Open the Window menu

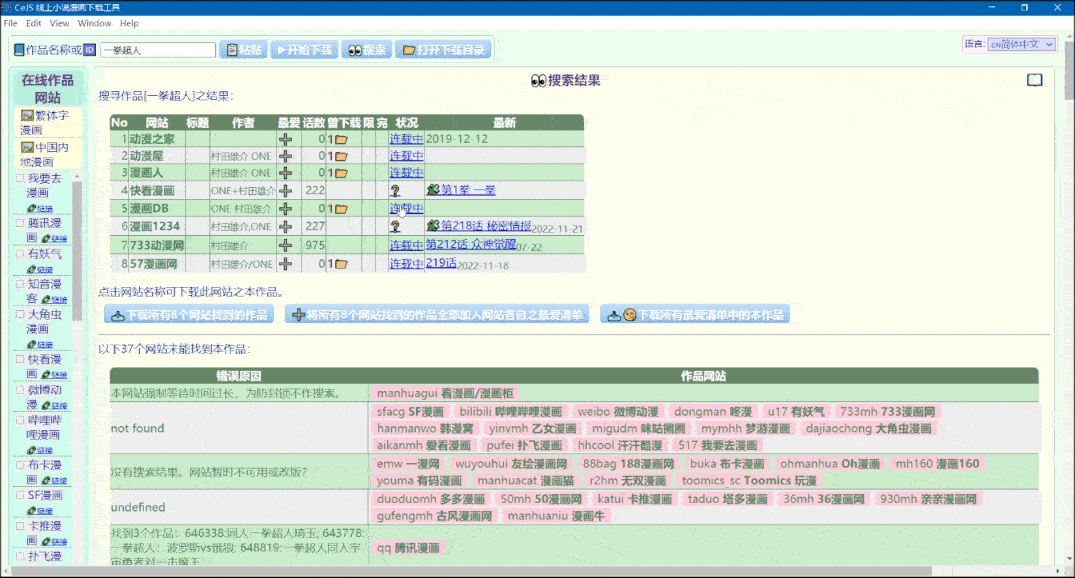coord(95,23)
